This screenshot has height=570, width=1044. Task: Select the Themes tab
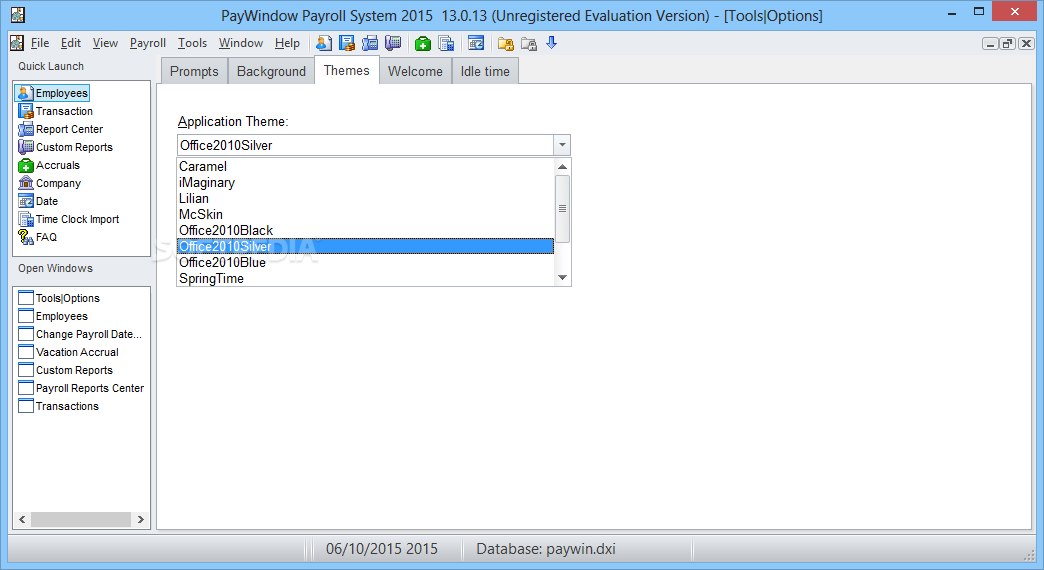346,70
